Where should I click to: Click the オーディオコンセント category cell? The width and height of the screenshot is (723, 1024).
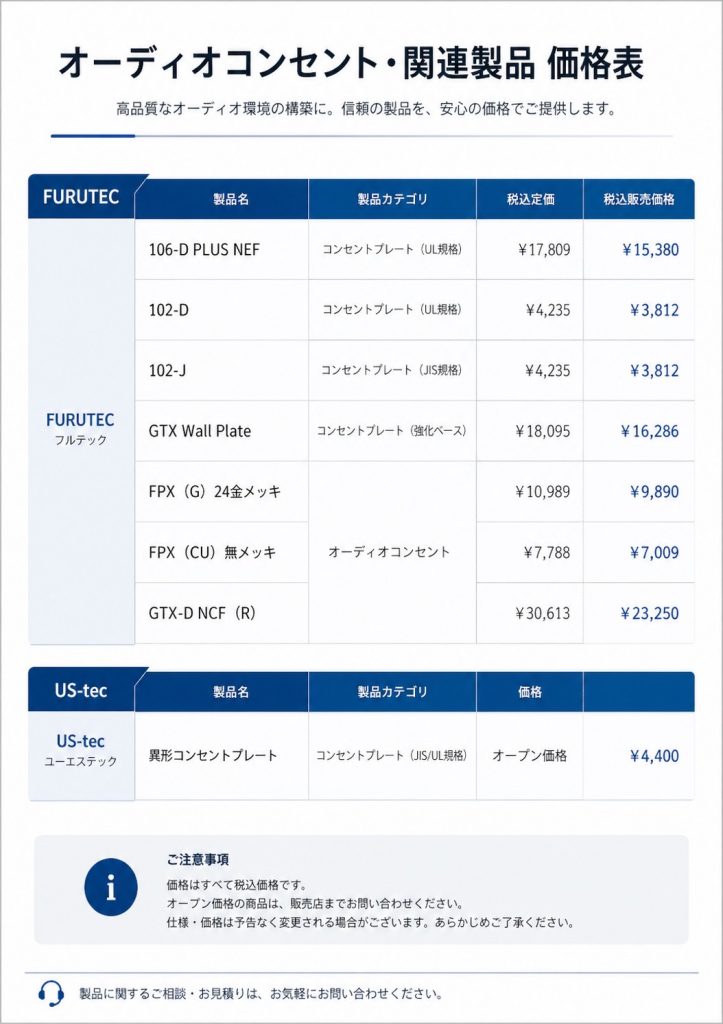(389, 552)
